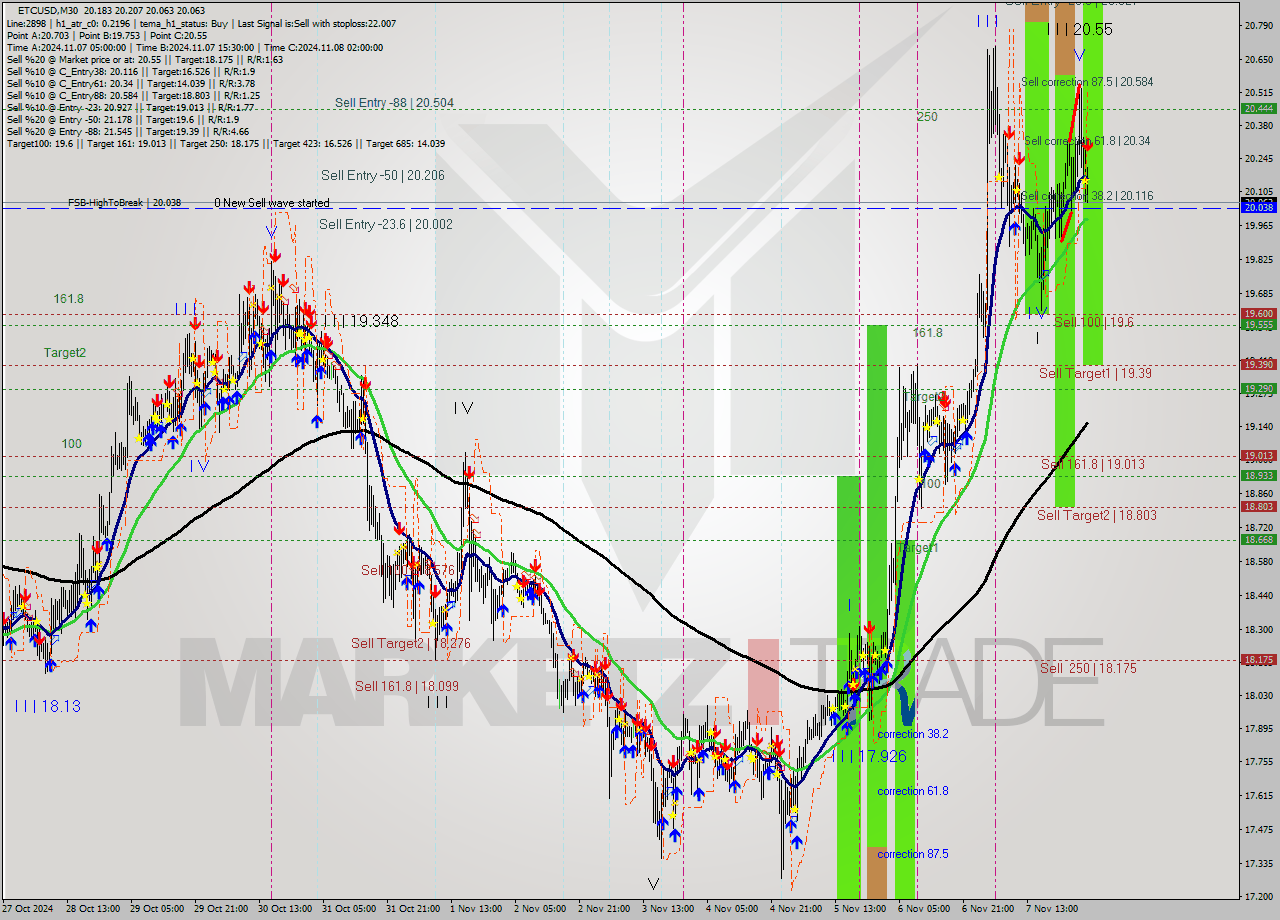This screenshot has height=920, width=1280.
Task: Select the '30 Oct 13:00' time label
Action: click(x=284, y=909)
